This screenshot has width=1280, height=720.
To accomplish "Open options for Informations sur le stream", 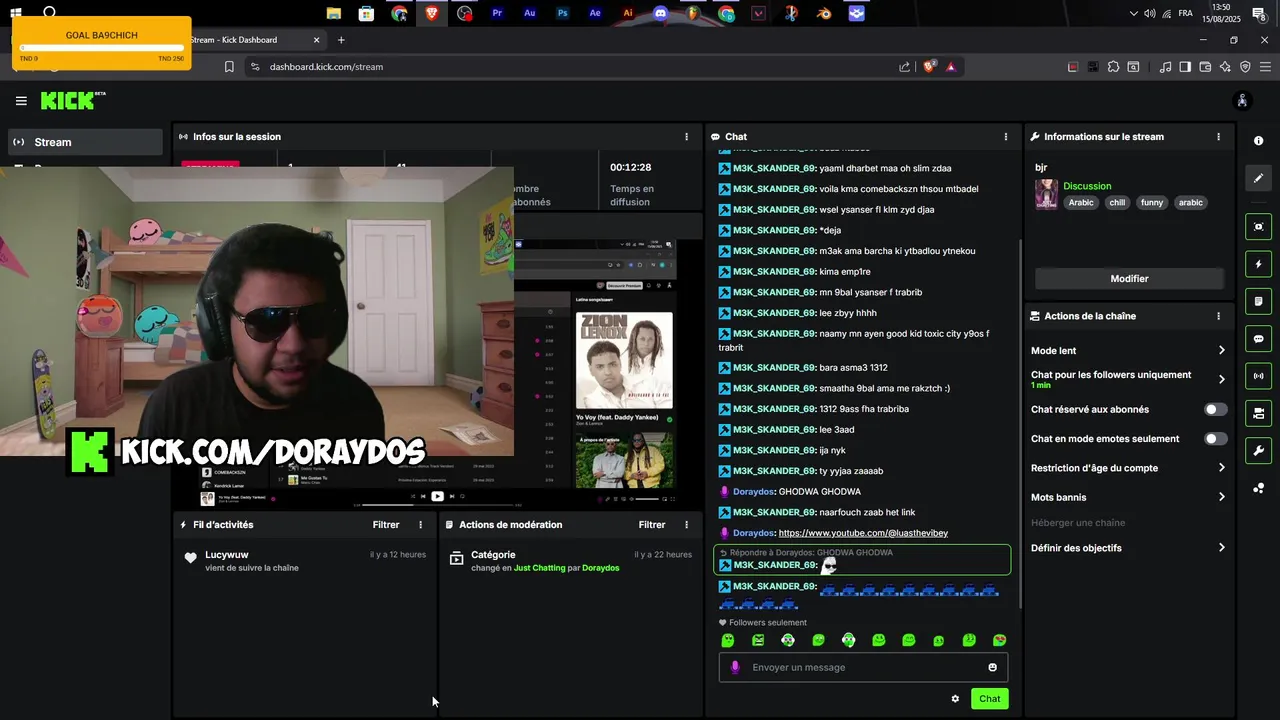I will 1218,137.
